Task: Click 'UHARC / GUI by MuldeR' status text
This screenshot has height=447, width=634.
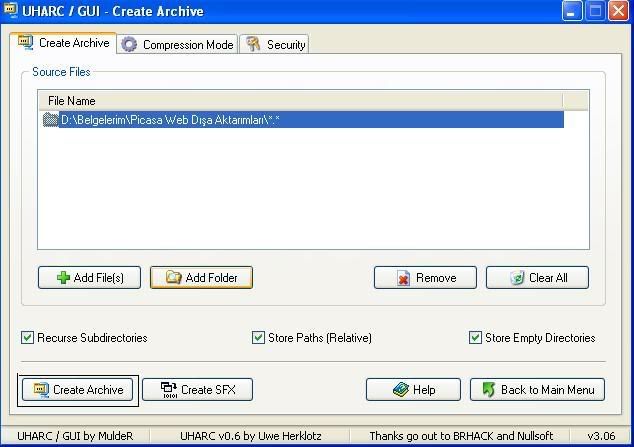Action: (x=75, y=436)
